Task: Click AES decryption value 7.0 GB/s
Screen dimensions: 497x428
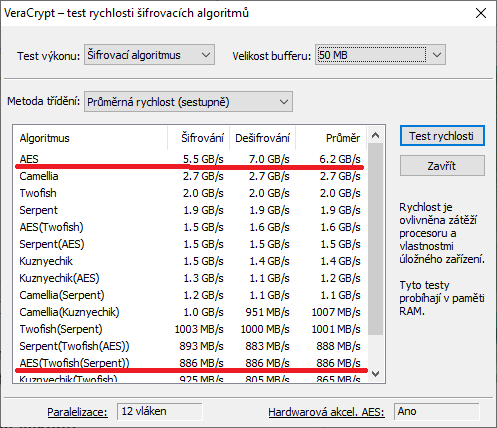Action: tap(269, 159)
